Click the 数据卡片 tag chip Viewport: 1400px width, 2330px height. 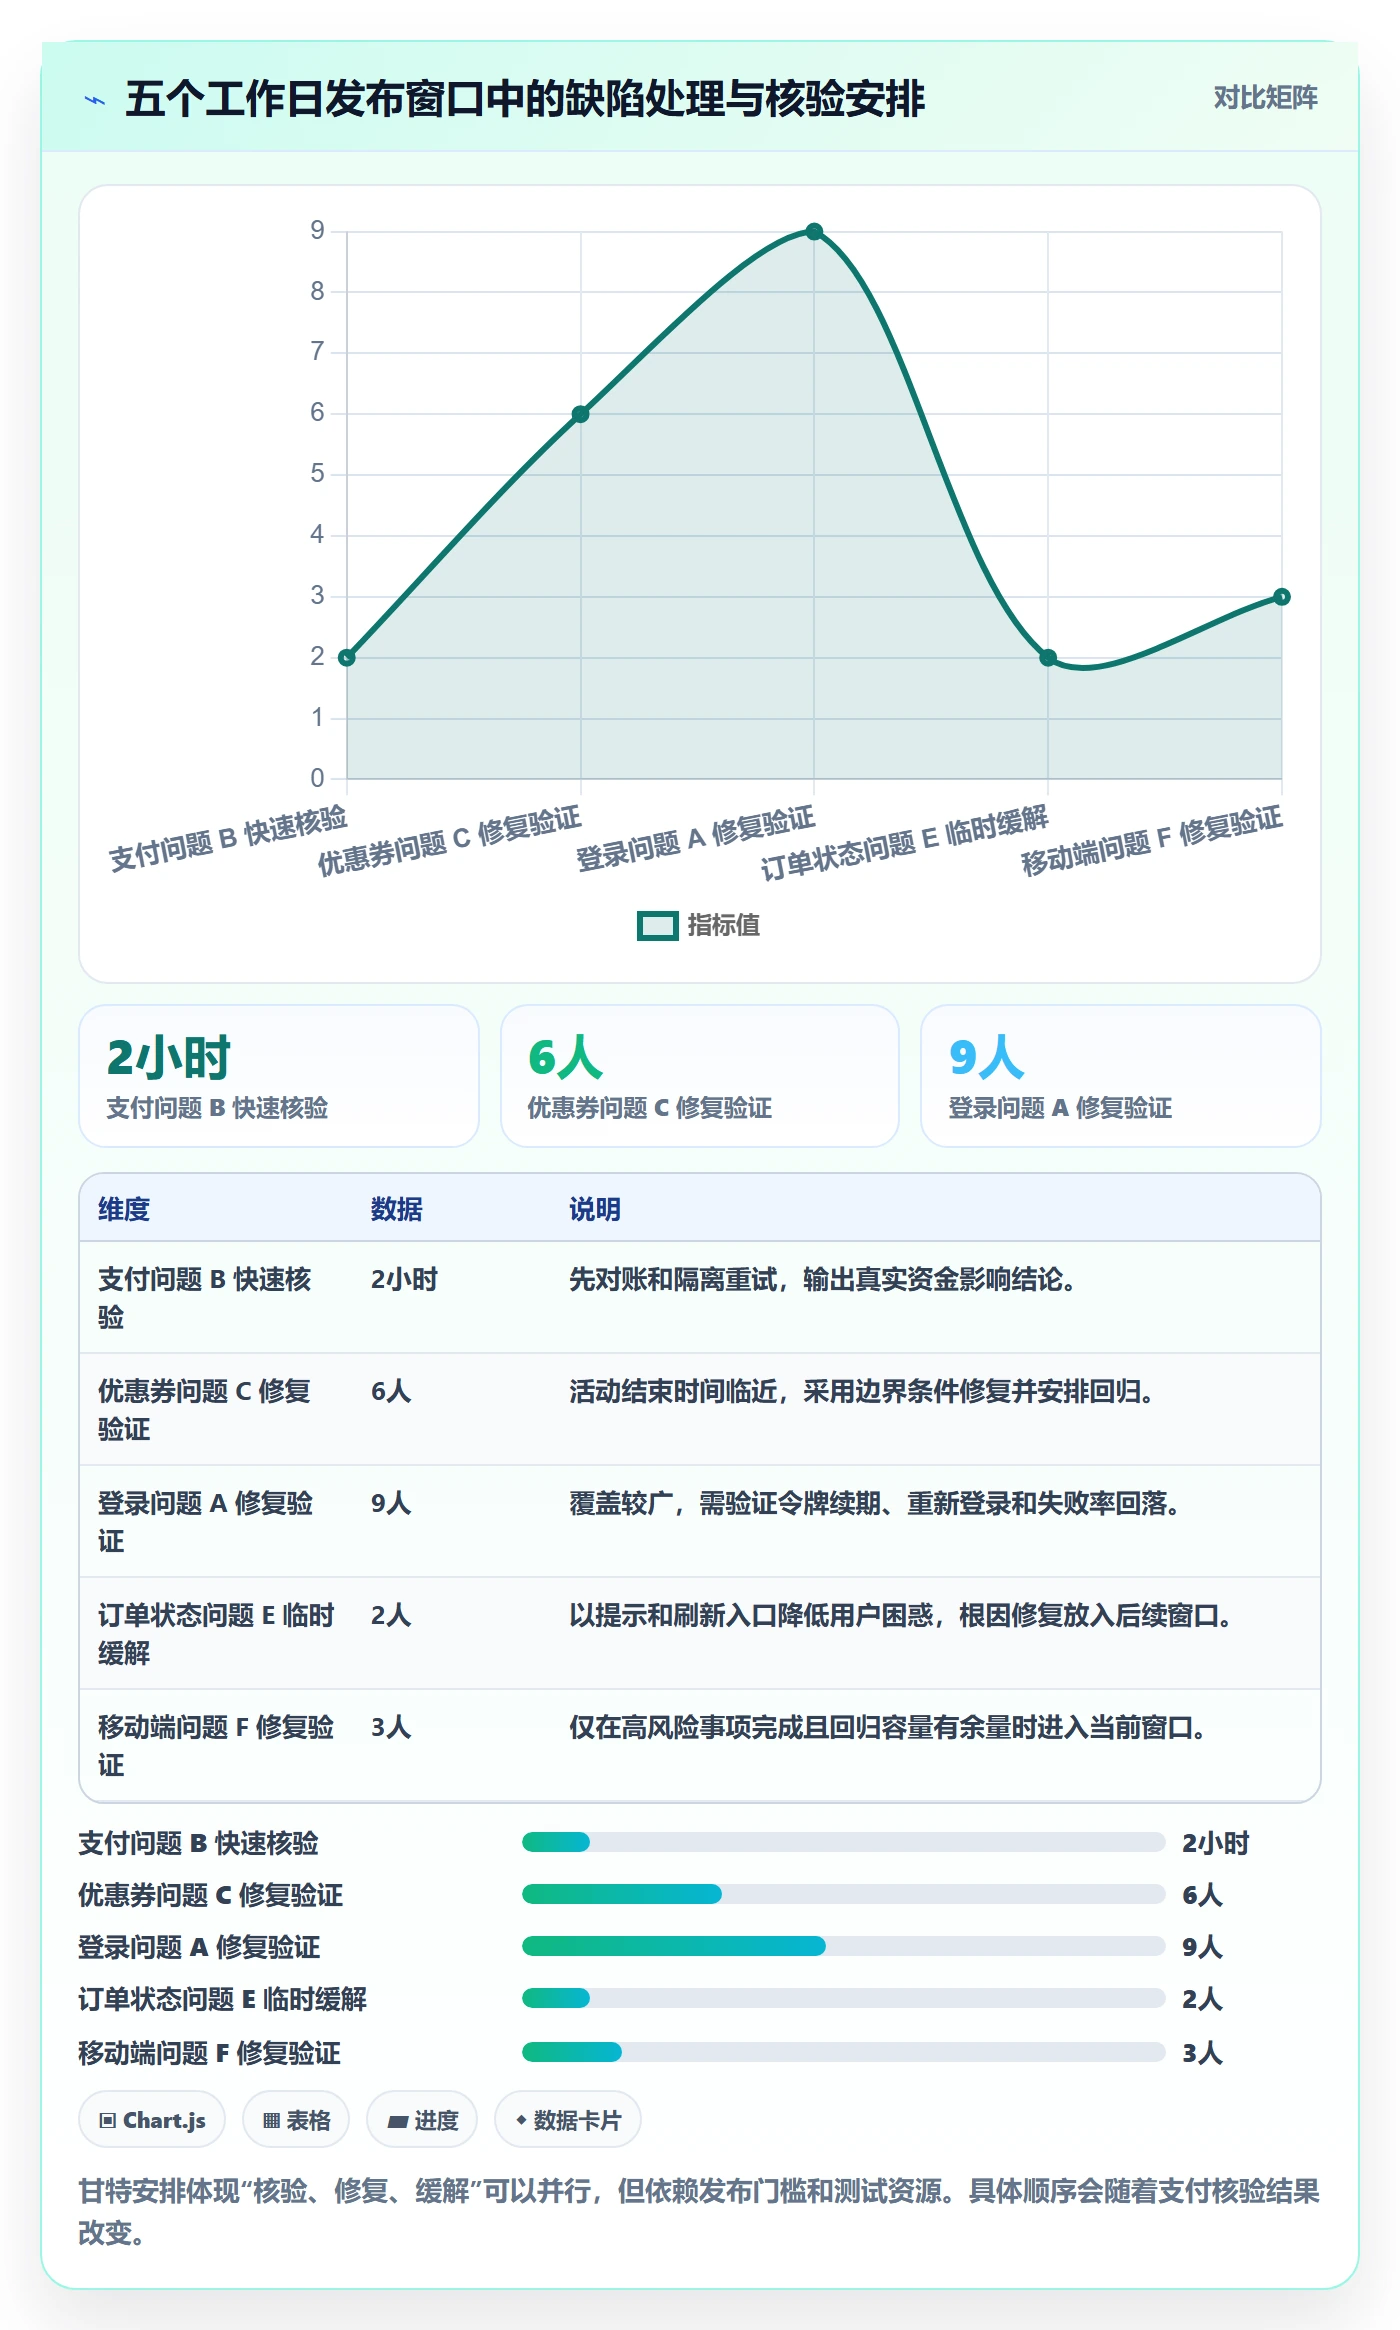click(x=568, y=2120)
